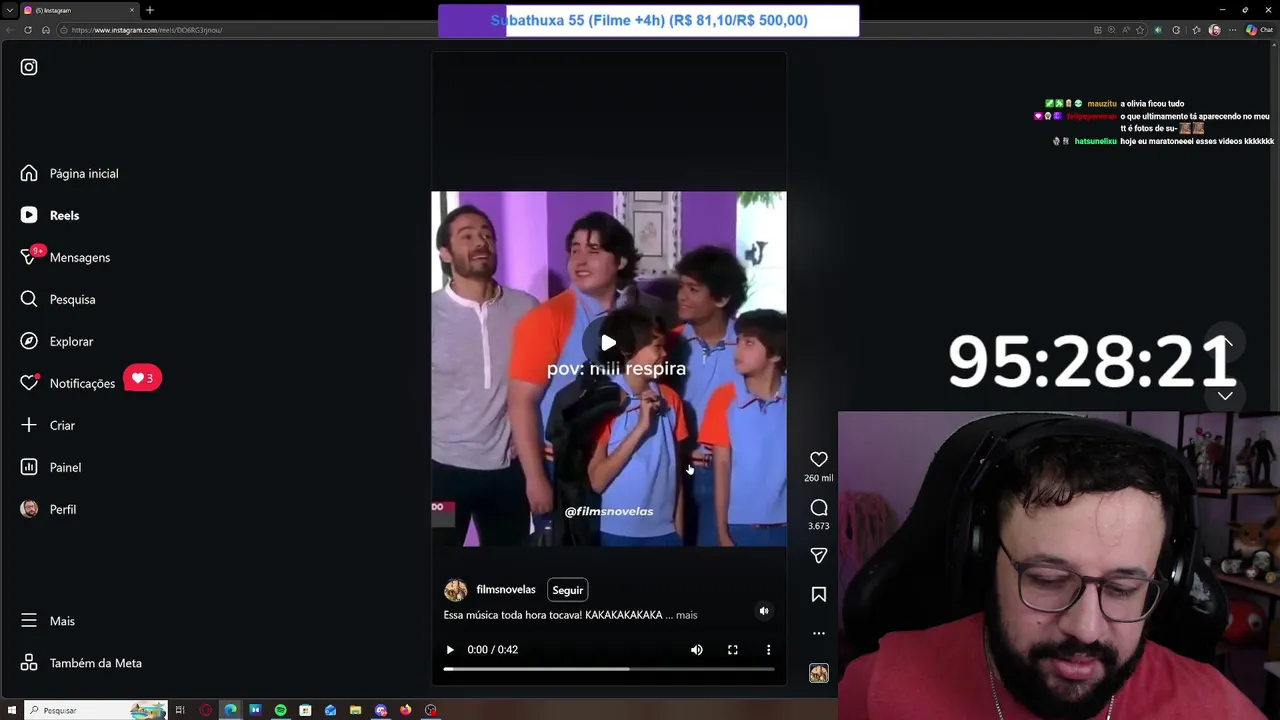This screenshot has height=720, width=1280.
Task: Open tab actions dropdown chevron
Action: pyautogui.click(x=10, y=10)
